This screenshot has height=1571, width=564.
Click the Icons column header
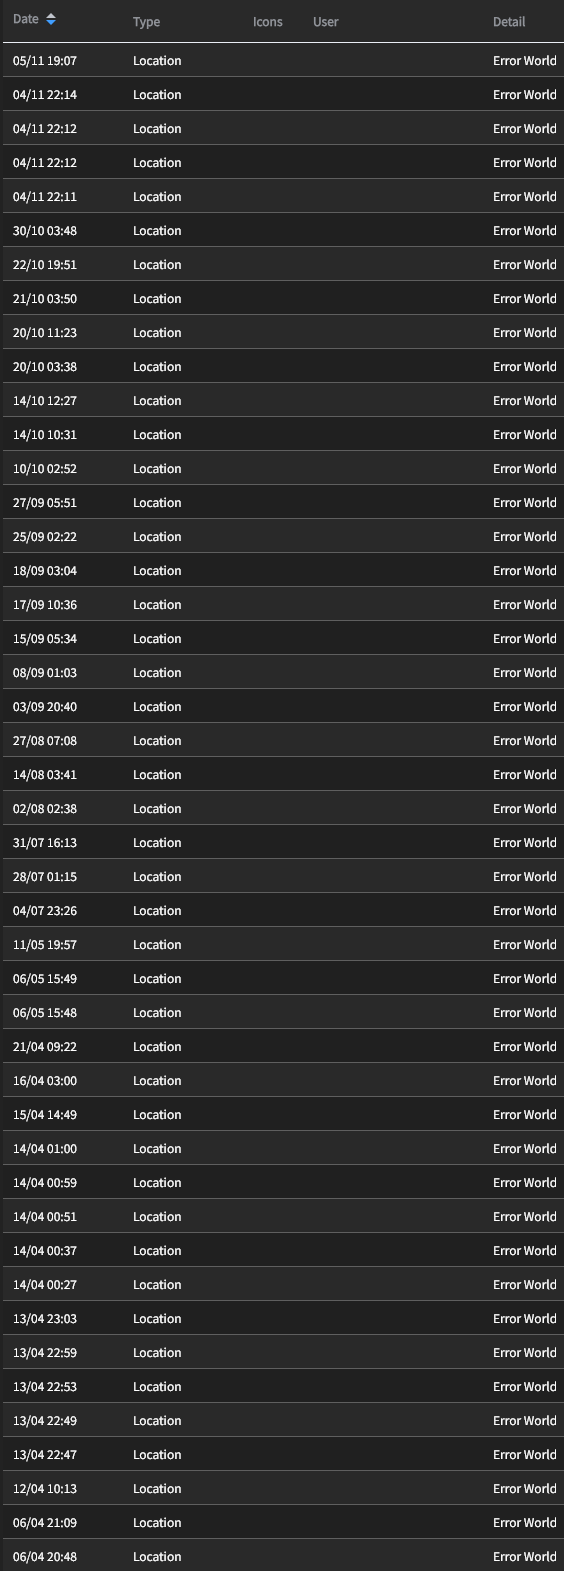tap(267, 22)
